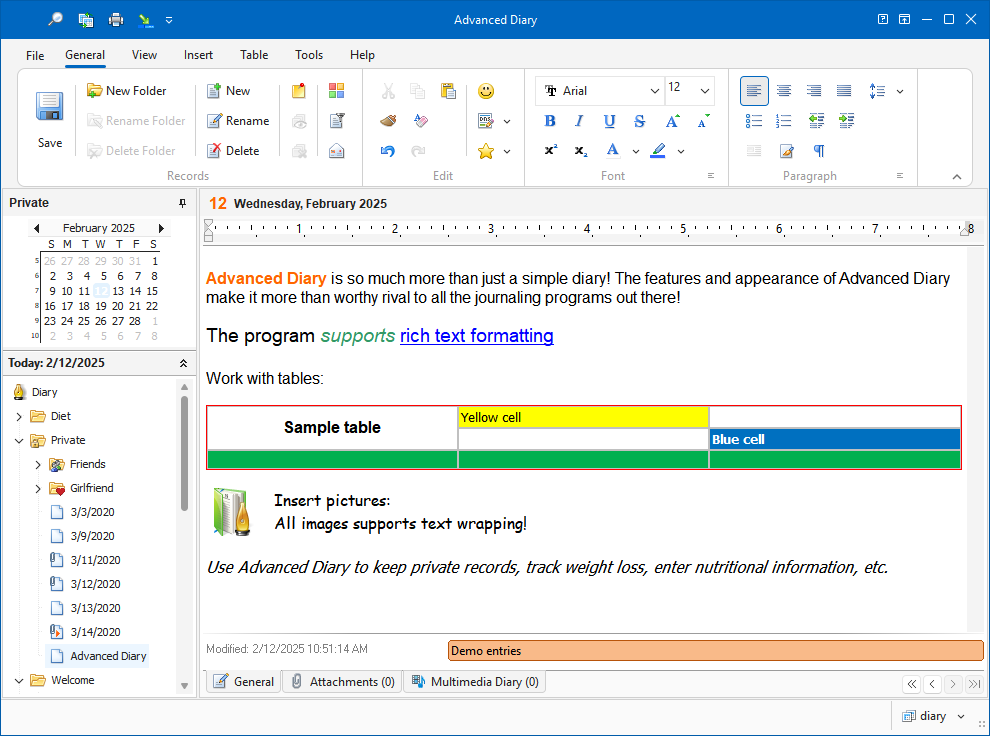Toggle Subscript formatting
Image resolution: width=990 pixels, height=736 pixels.
coord(581,151)
